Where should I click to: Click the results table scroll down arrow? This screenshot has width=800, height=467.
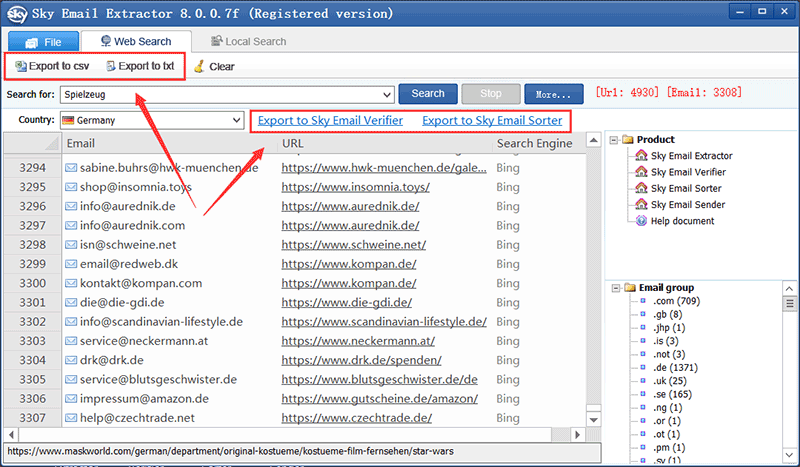593,420
